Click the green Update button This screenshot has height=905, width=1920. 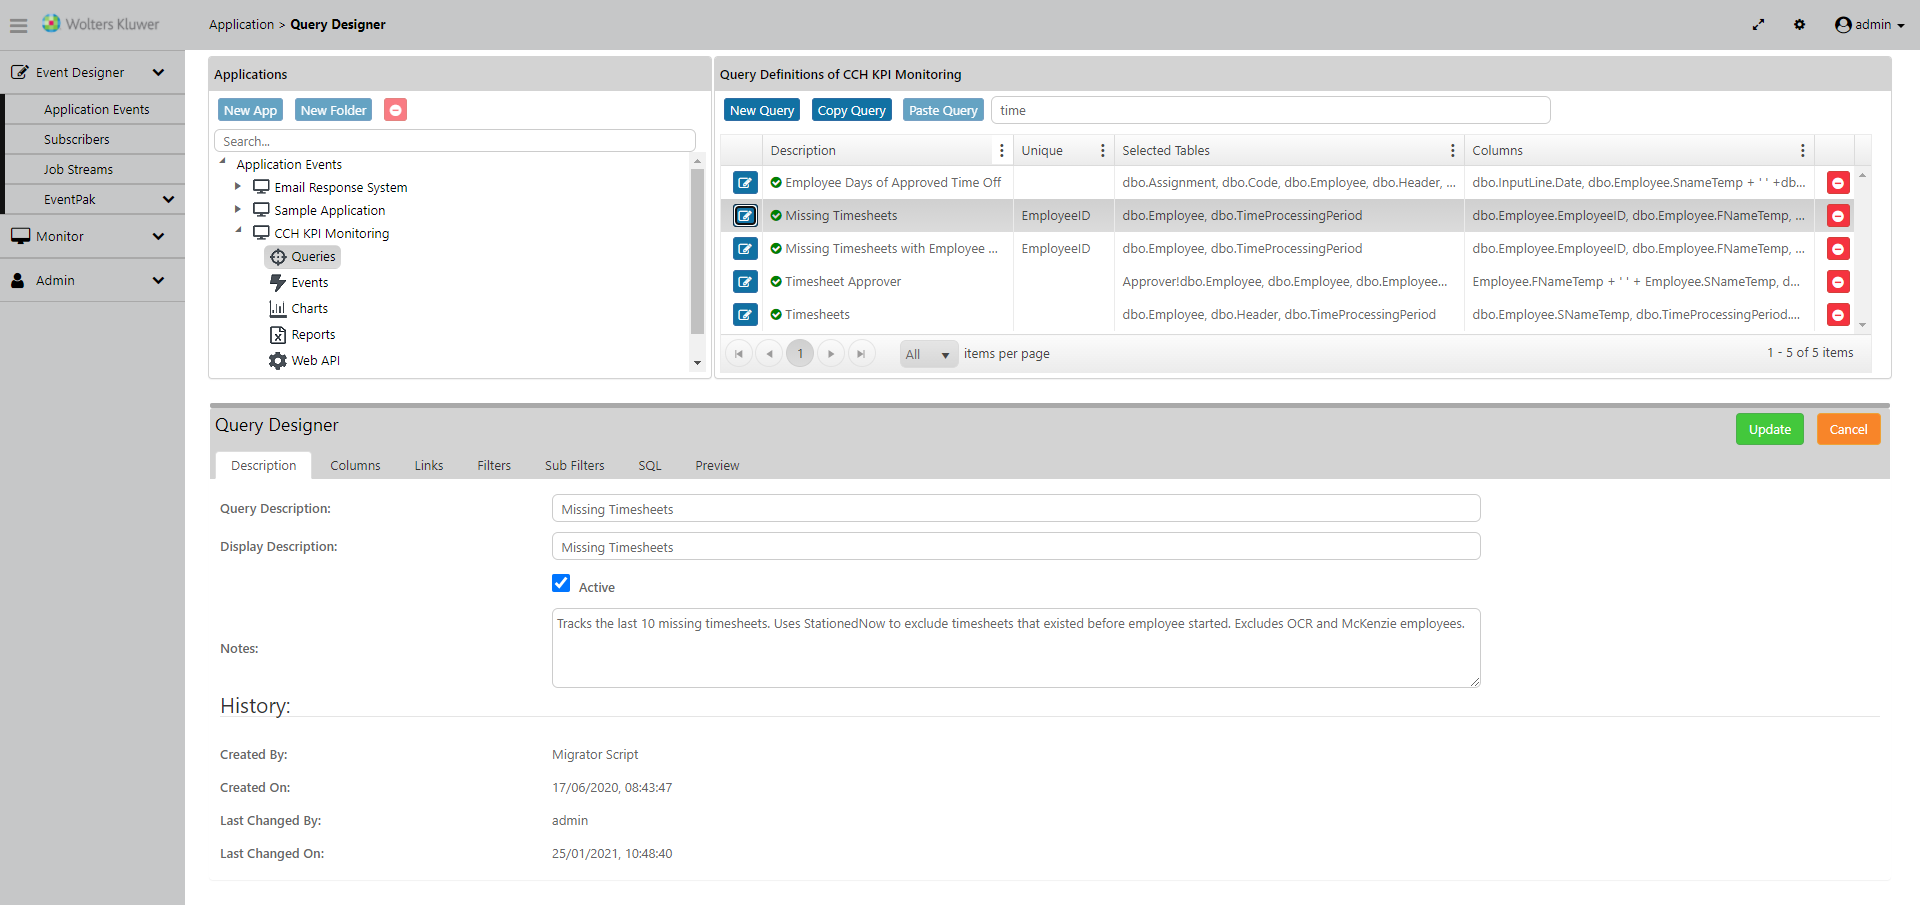point(1770,430)
